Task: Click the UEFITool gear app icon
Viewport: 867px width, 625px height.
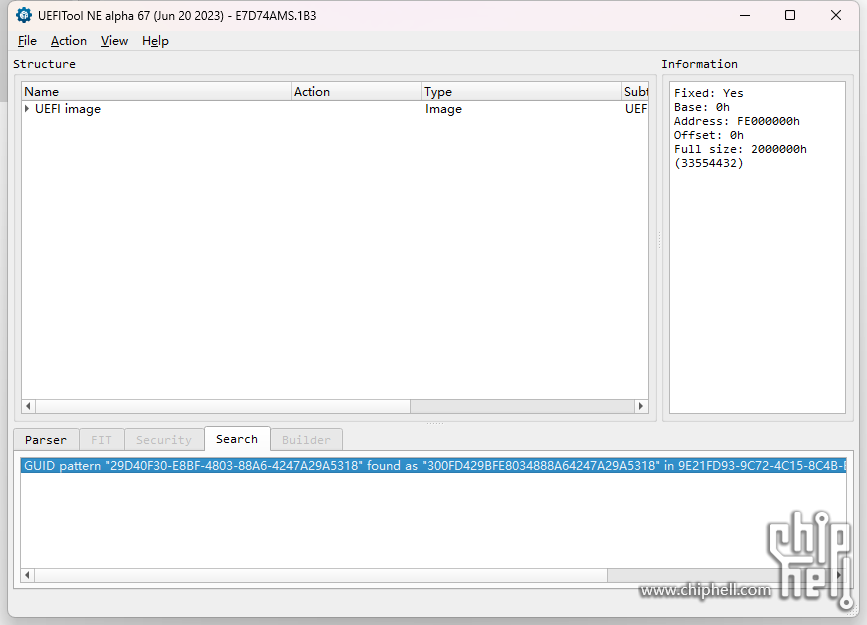Action: (x=24, y=15)
